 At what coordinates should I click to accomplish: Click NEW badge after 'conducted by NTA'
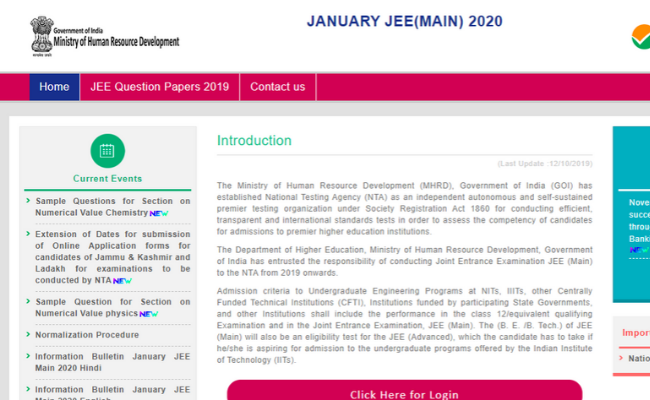click(x=122, y=281)
